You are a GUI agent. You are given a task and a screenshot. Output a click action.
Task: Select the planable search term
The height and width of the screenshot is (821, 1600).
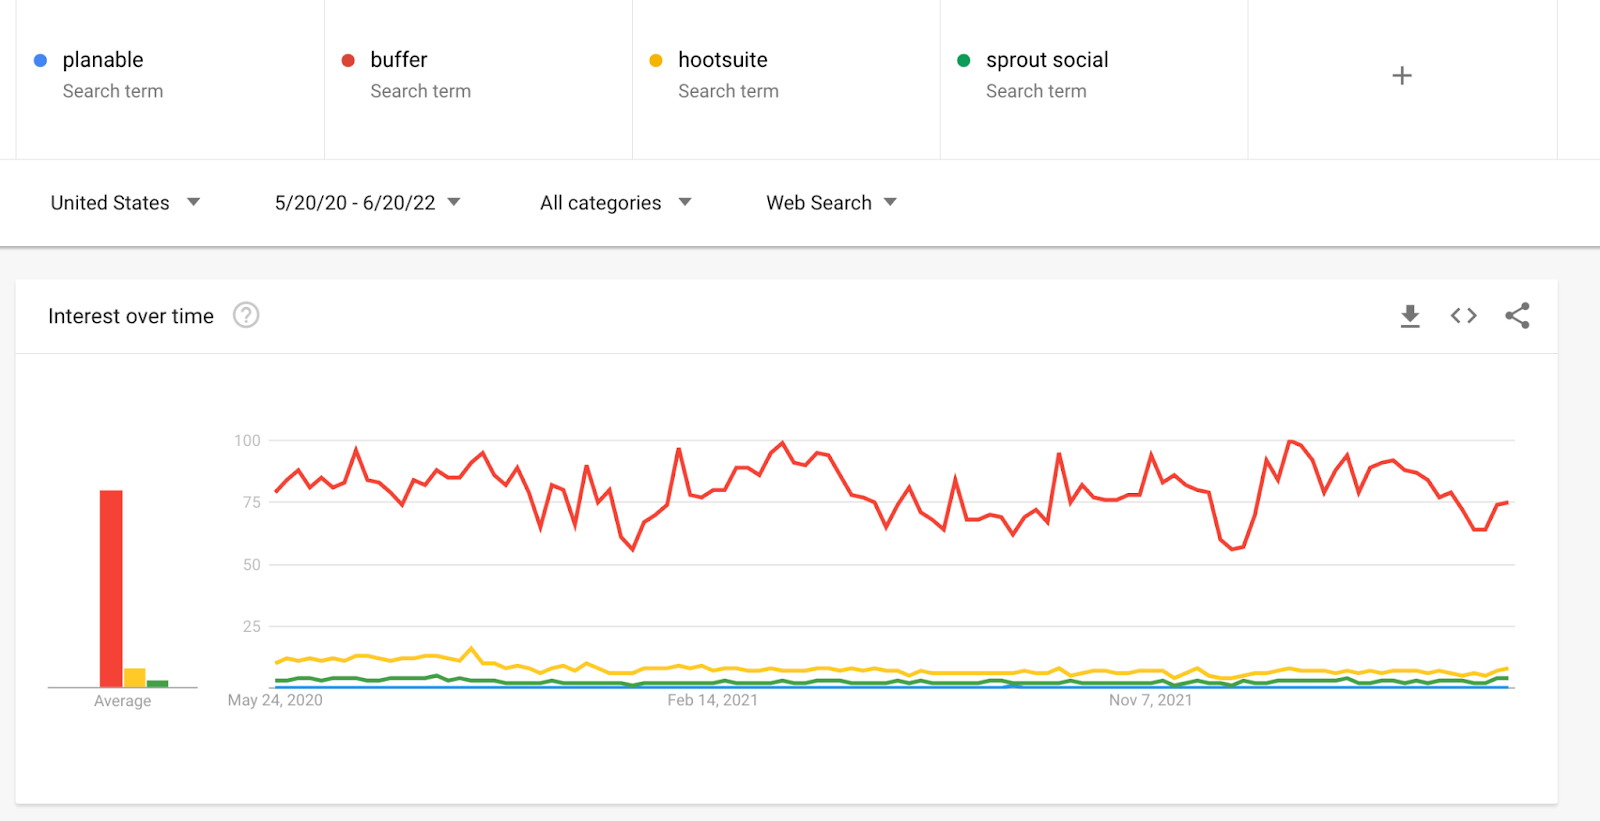(103, 60)
